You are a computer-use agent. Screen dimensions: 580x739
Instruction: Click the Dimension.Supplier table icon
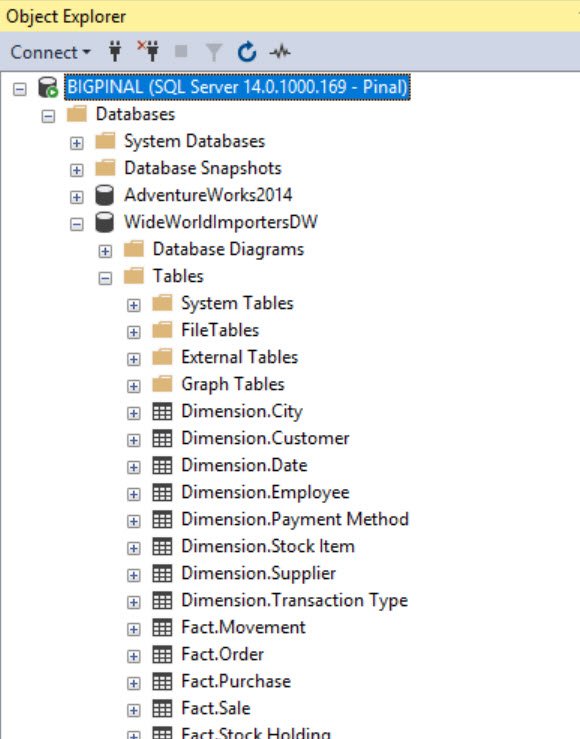[x=163, y=574]
